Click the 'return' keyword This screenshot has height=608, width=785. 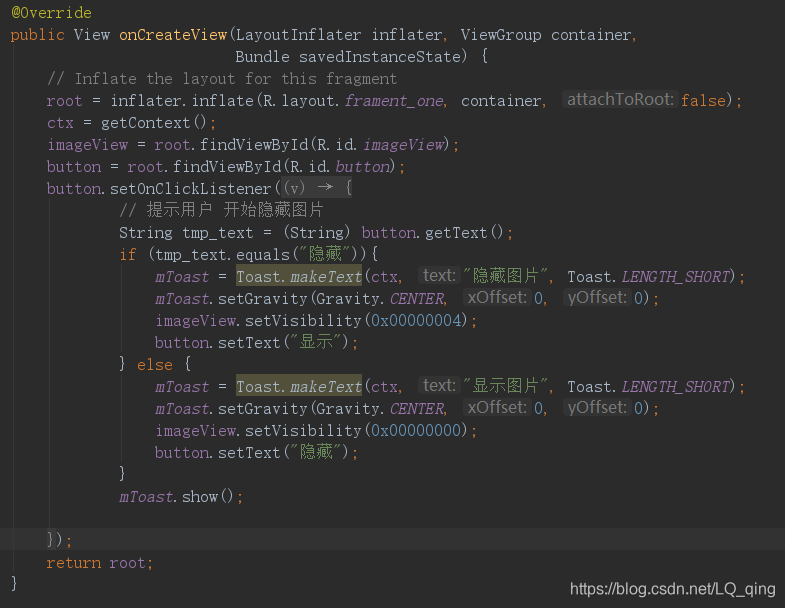point(74,563)
